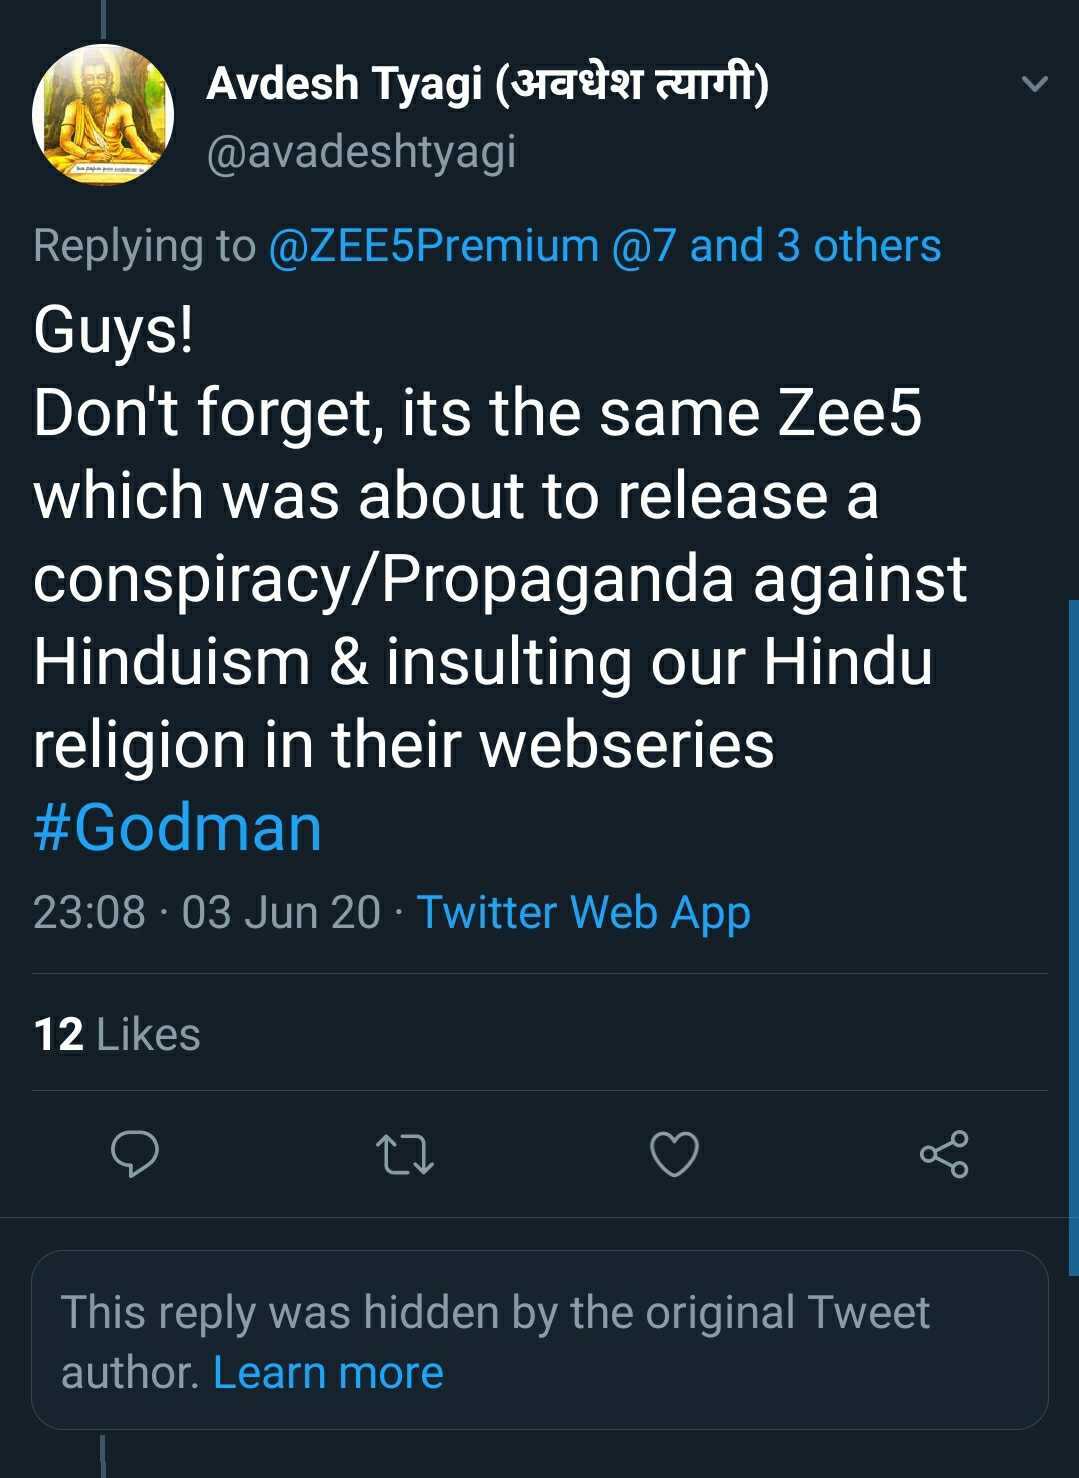This screenshot has height=1478, width=1079.
Task: Open the #Godman hashtag
Action: pos(178,828)
